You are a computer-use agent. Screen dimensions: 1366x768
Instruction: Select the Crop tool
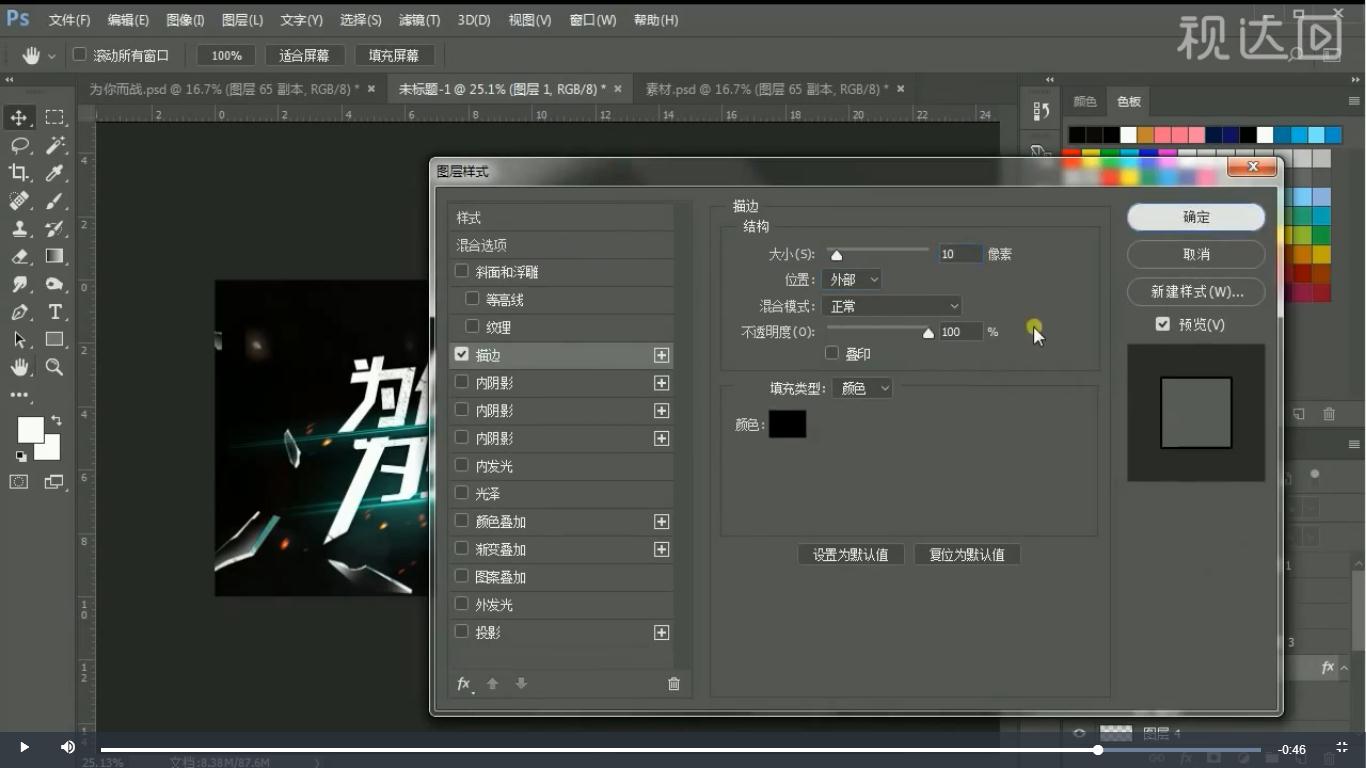[x=20, y=172]
